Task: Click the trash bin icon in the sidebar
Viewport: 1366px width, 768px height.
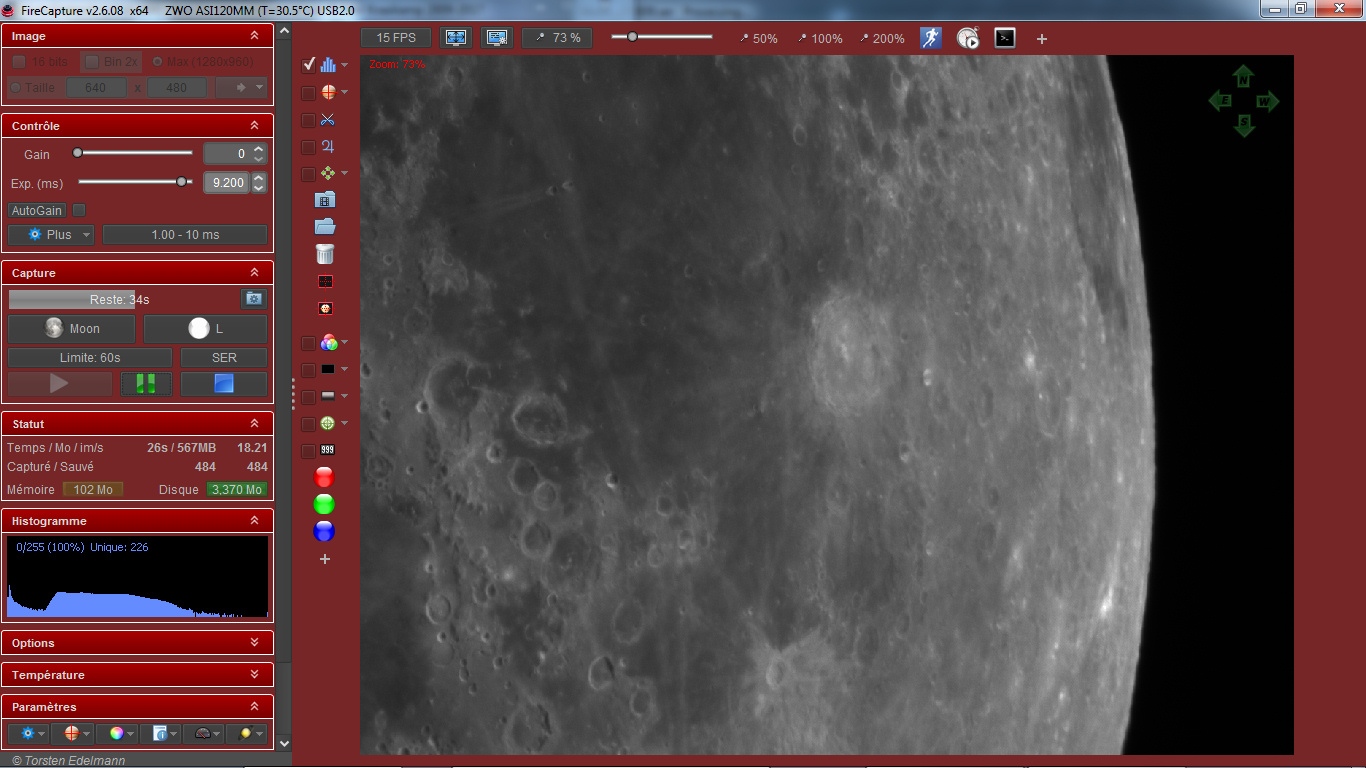Action: 325,254
